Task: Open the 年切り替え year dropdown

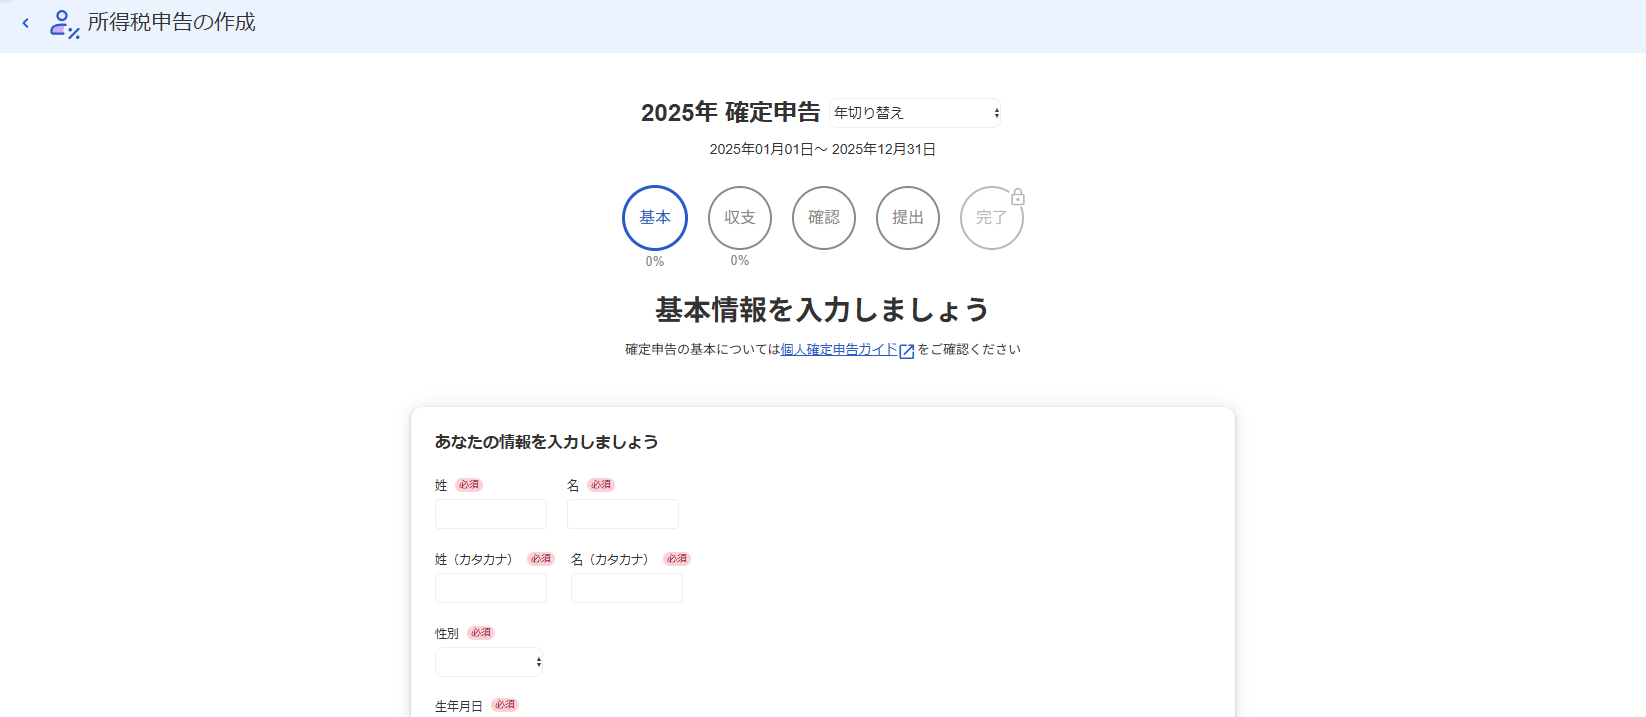Action: (915, 113)
